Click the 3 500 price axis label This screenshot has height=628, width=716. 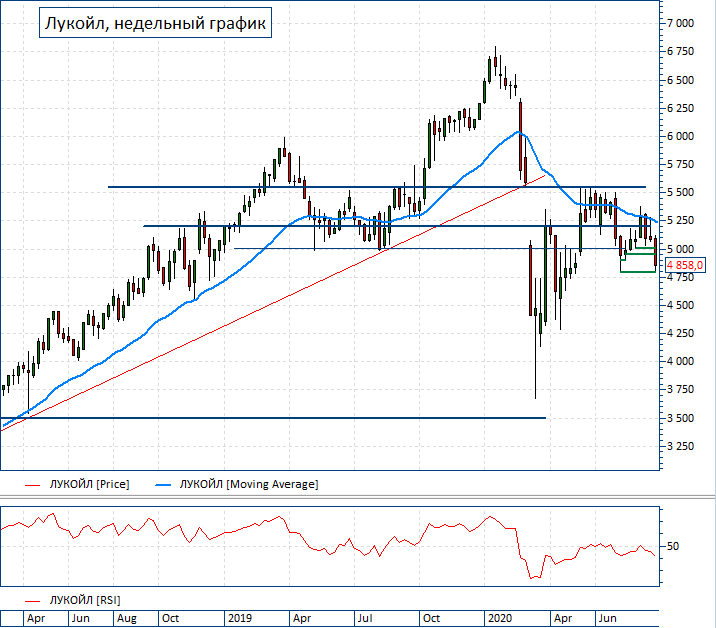click(x=680, y=418)
